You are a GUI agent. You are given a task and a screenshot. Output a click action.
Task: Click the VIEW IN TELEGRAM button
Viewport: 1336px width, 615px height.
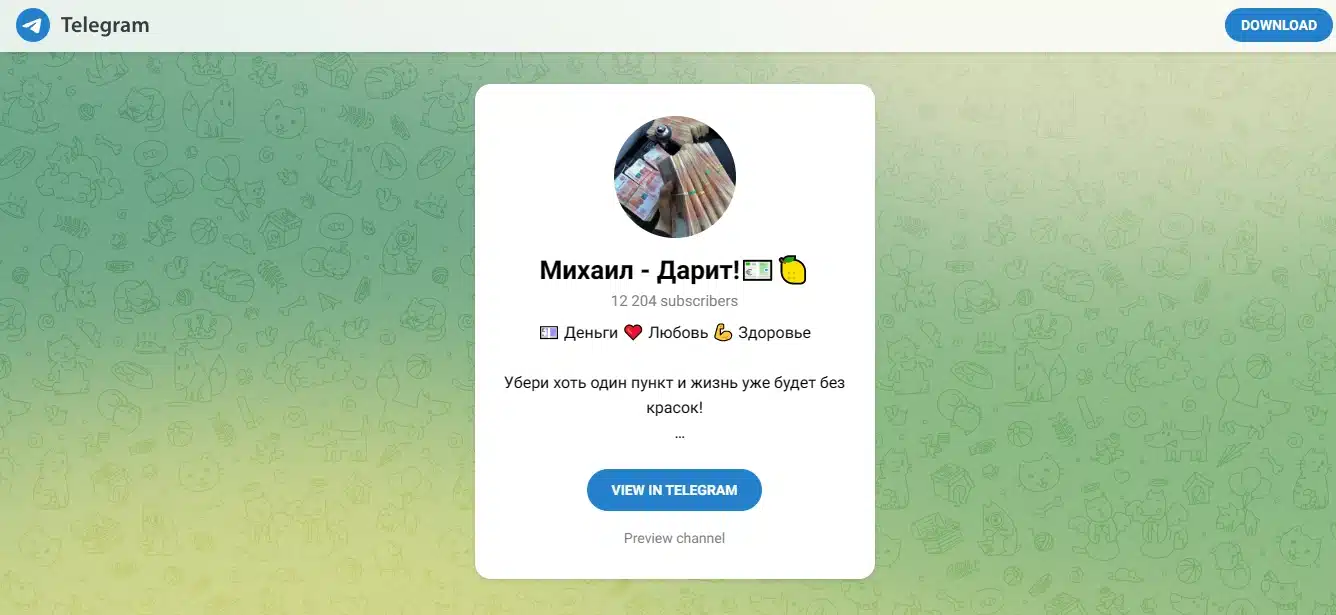(x=674, y=490)
